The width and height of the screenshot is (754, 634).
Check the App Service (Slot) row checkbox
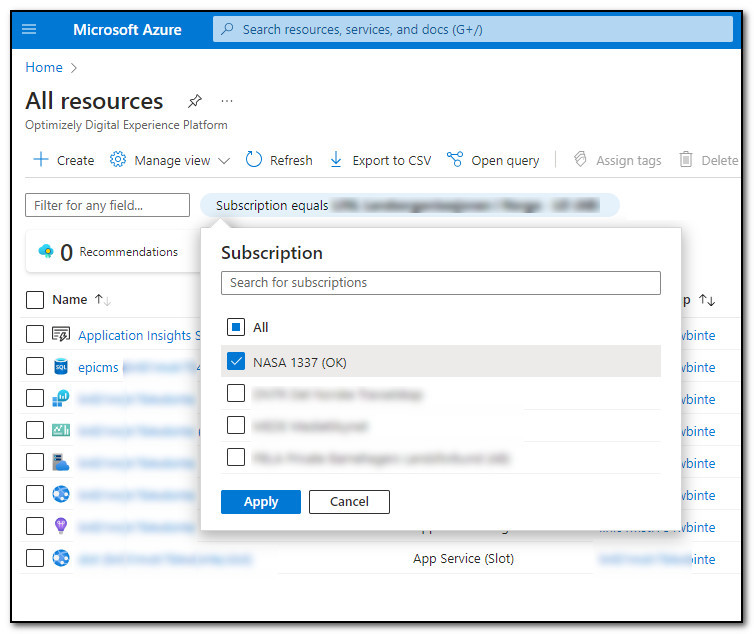(x=35, y=558)
